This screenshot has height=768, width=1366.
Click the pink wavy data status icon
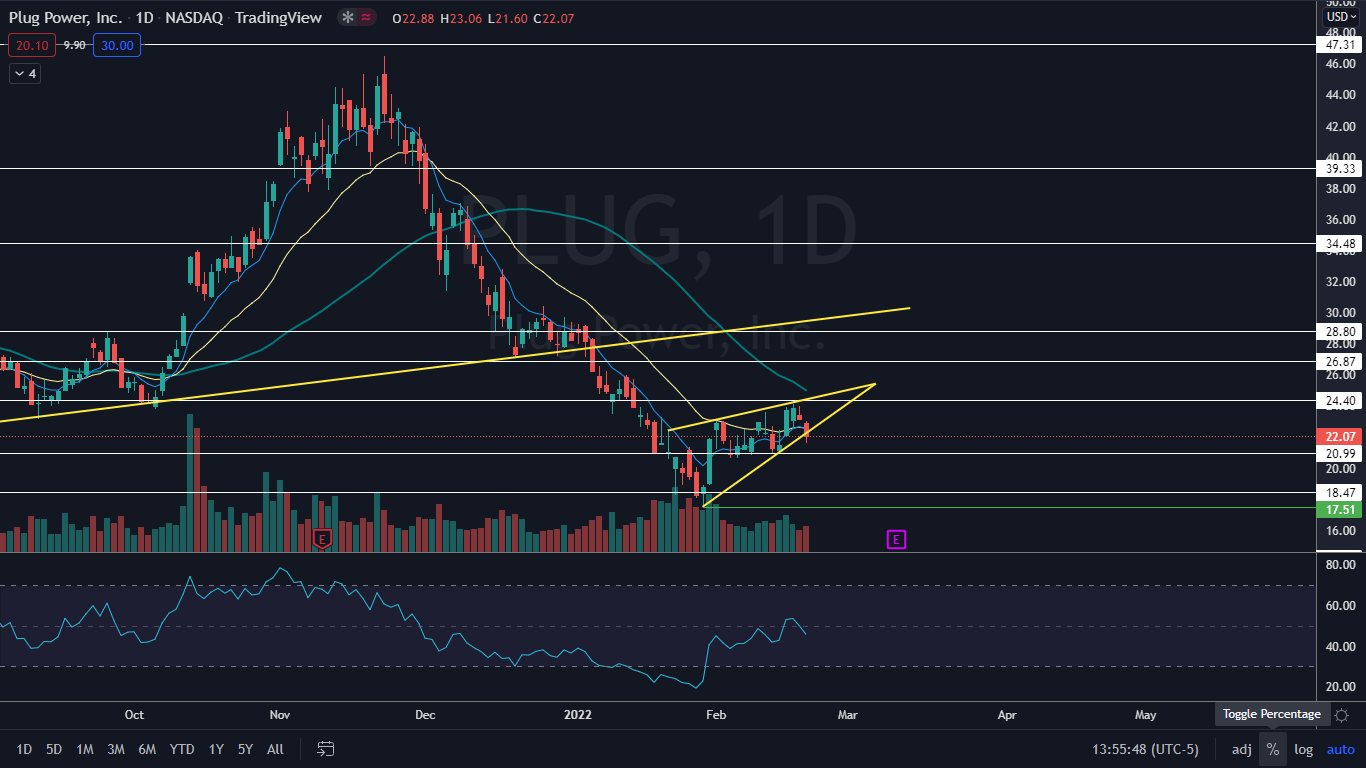coord(367,18)
